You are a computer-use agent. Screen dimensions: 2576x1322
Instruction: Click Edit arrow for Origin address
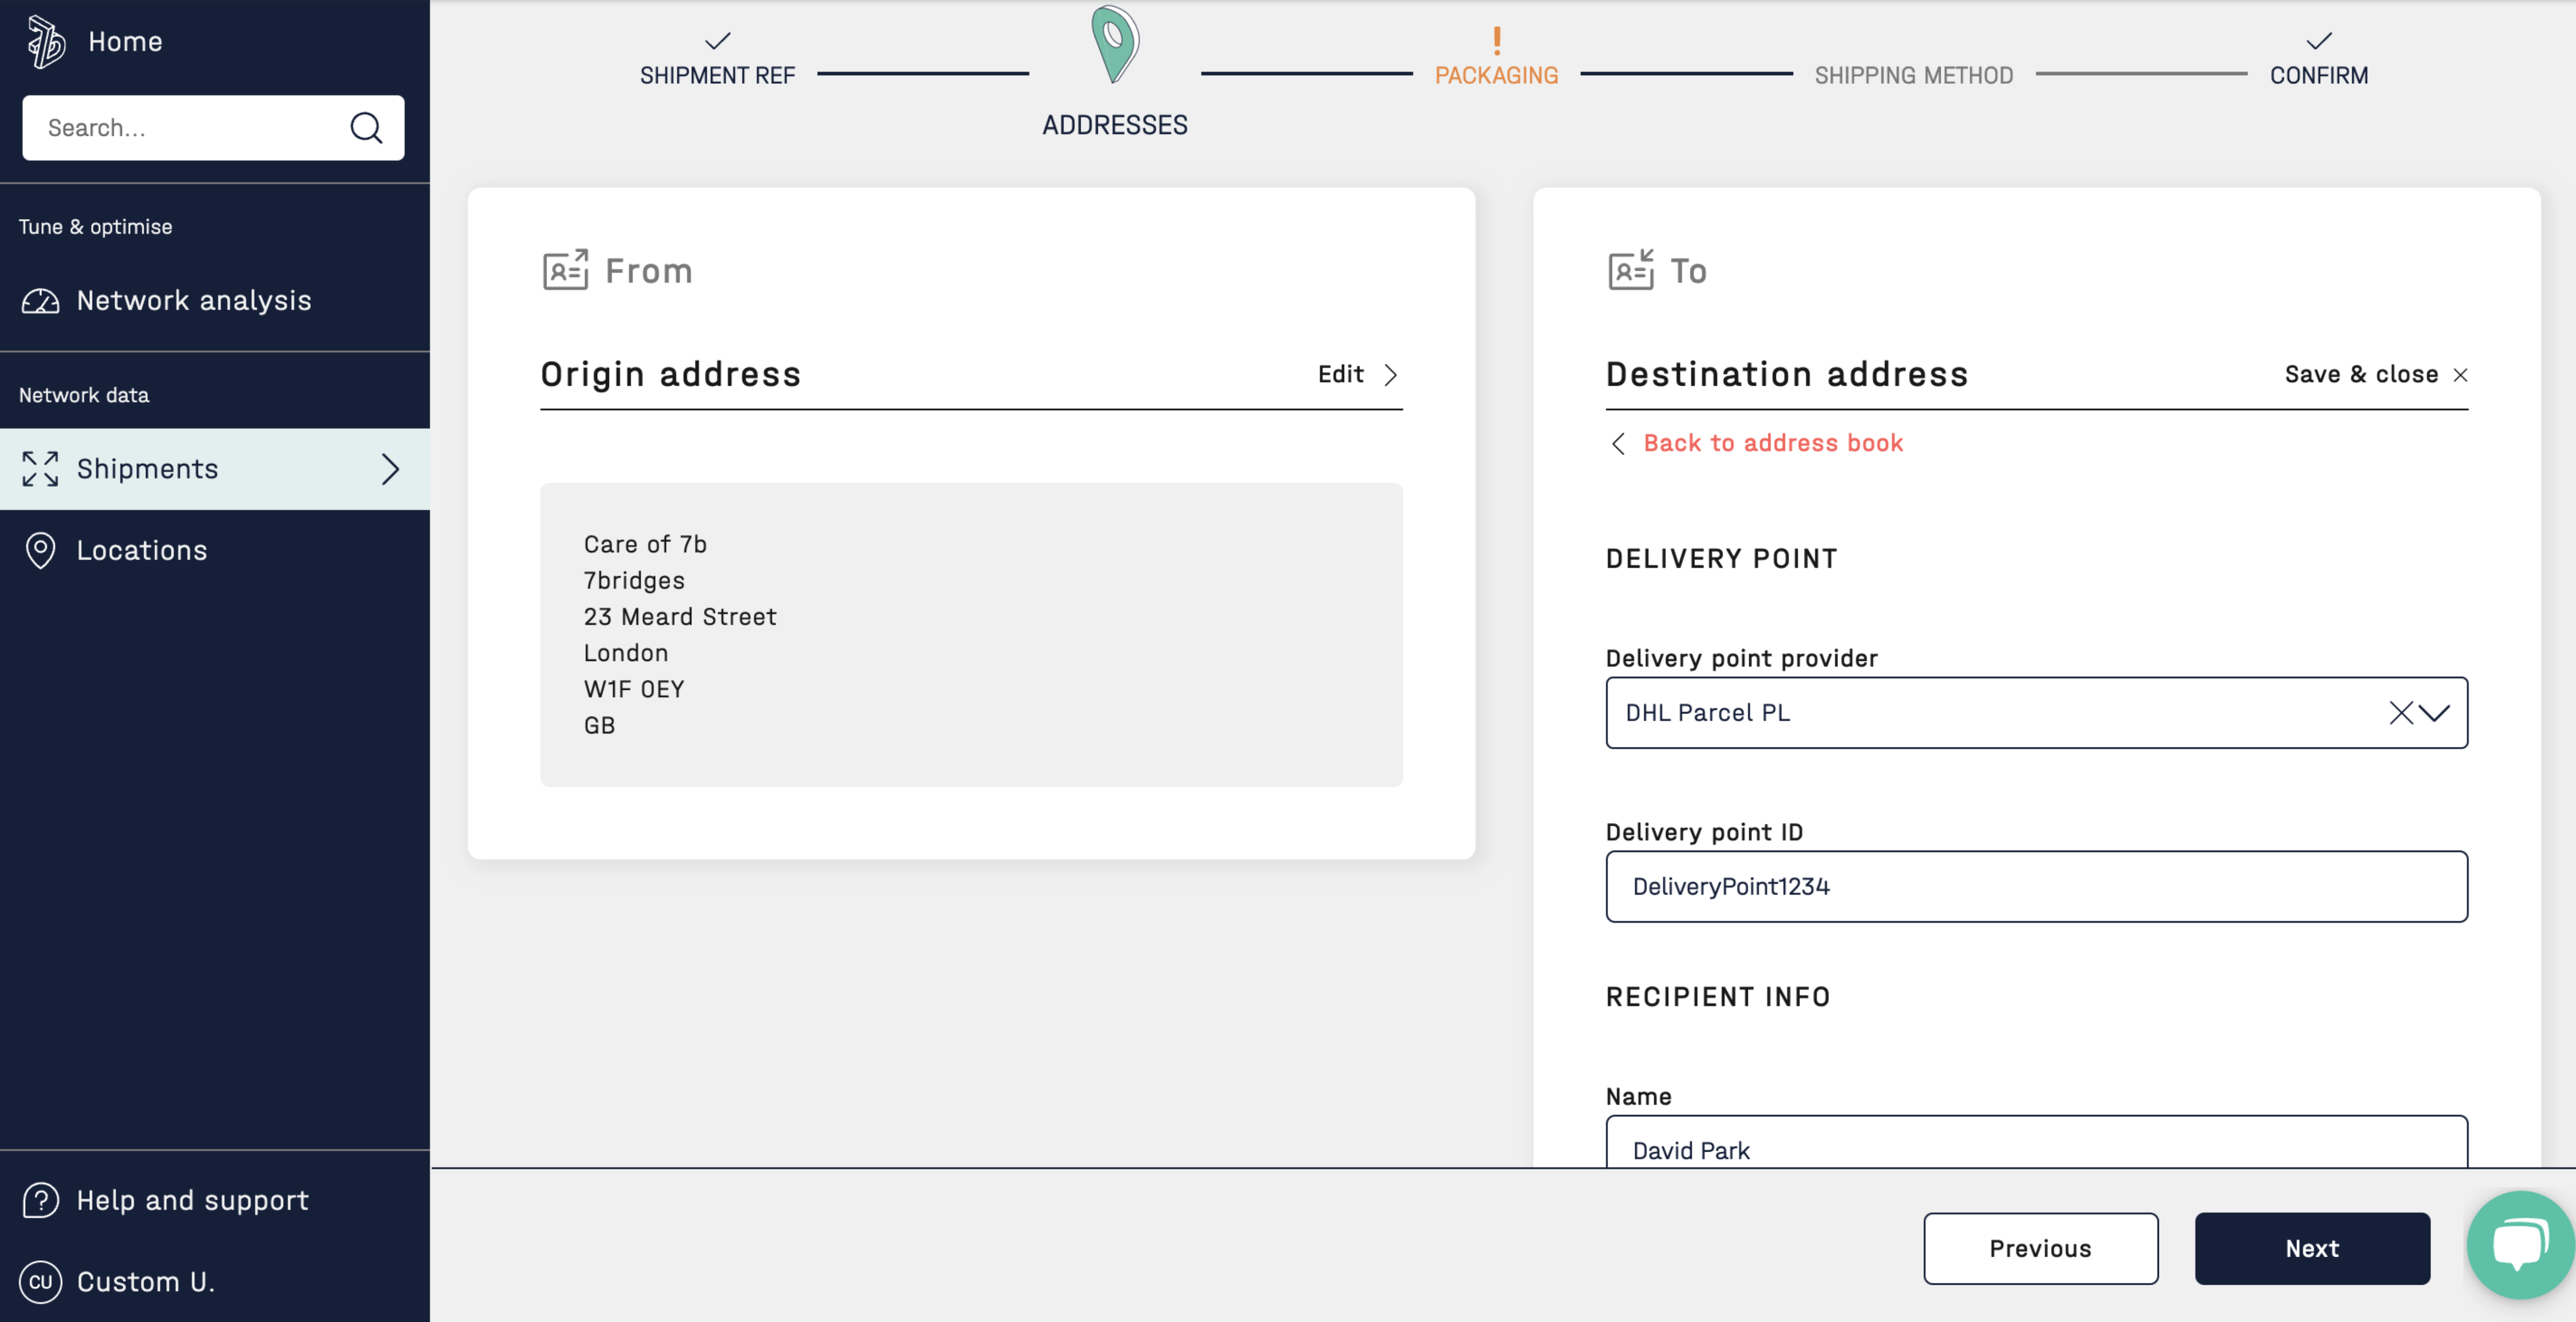tap(1390, 375)
